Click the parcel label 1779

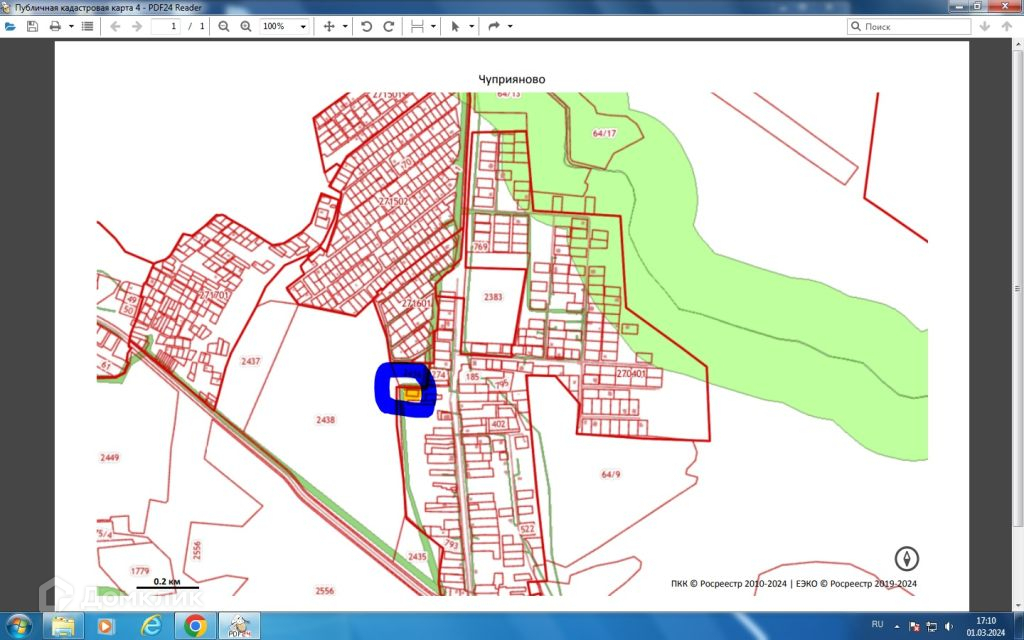pos(140,571)
